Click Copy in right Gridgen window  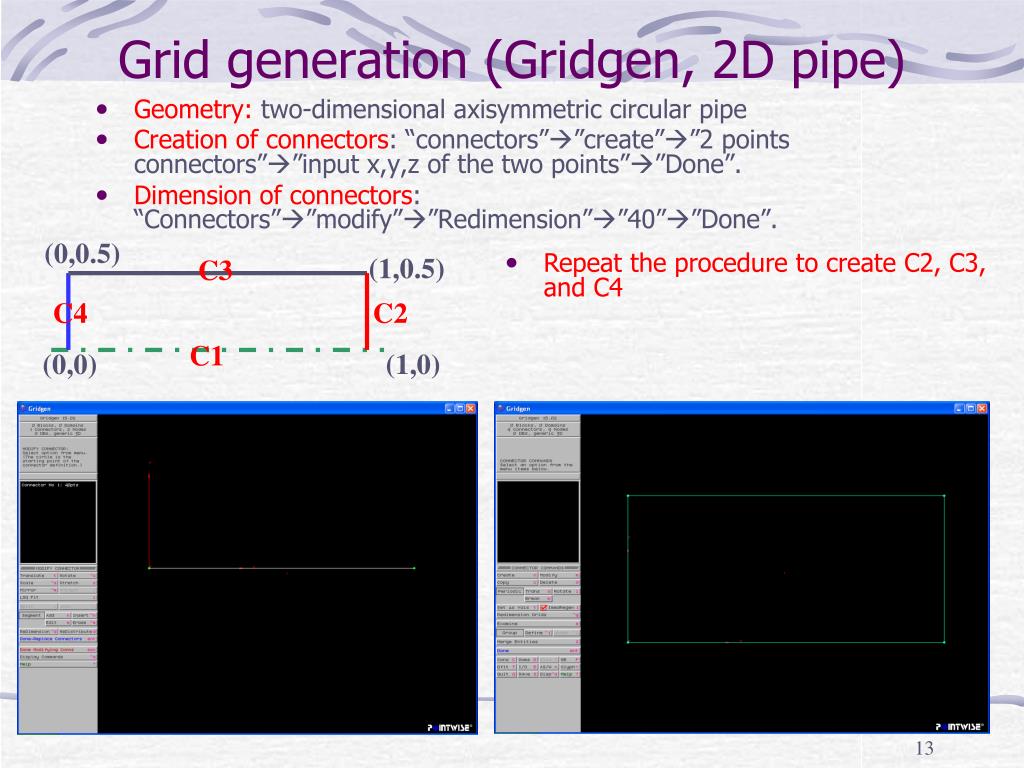point(517,583)
